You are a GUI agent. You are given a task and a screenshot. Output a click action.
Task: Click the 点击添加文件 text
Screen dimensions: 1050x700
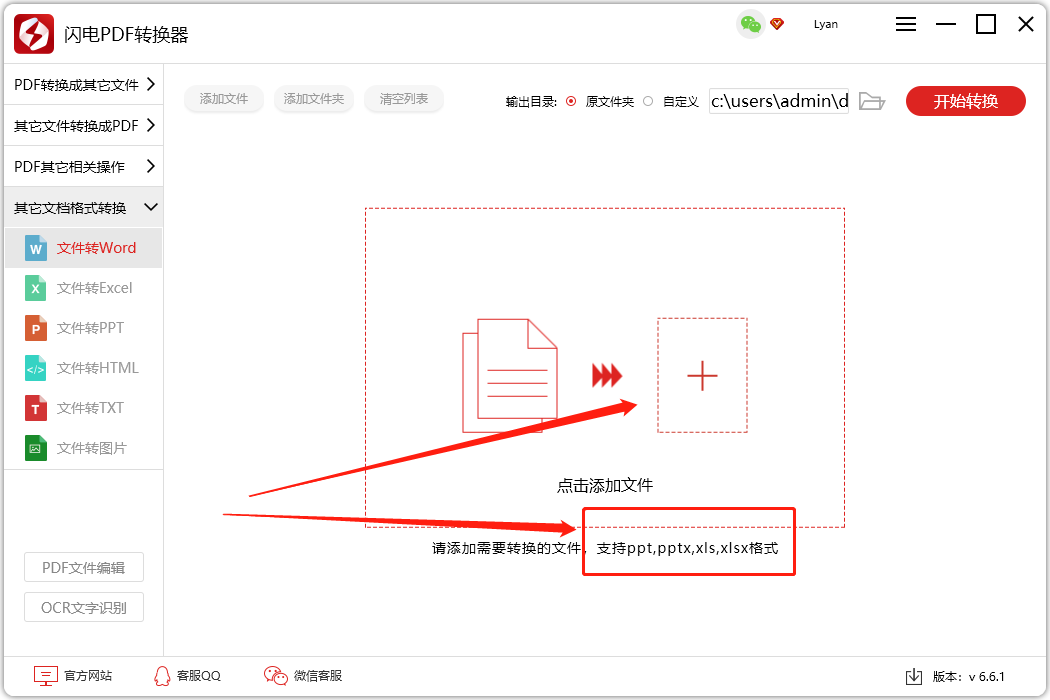click(x=605, y=485)
